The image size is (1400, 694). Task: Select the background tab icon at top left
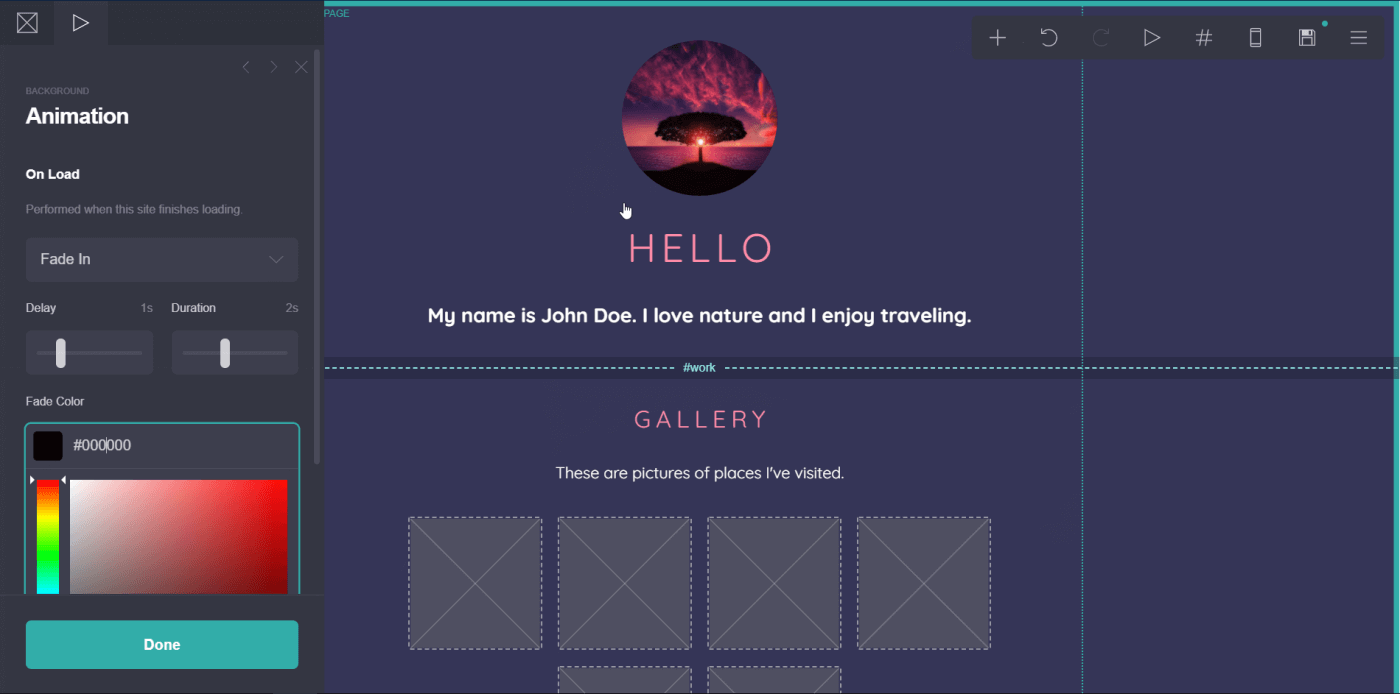click(27, 22)
